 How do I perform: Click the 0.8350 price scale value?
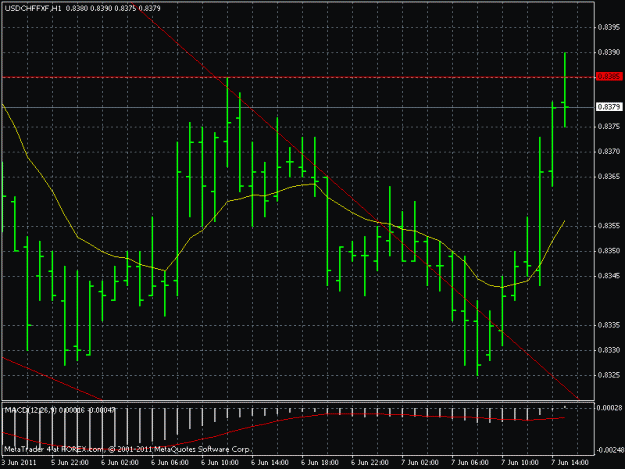click(x=609, y=251)
